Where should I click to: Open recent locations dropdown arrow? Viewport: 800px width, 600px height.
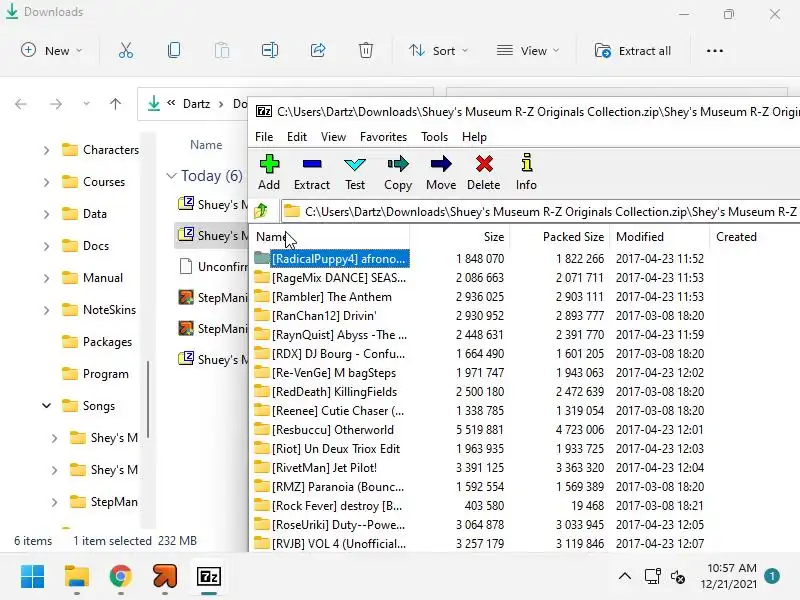[86, 104]
